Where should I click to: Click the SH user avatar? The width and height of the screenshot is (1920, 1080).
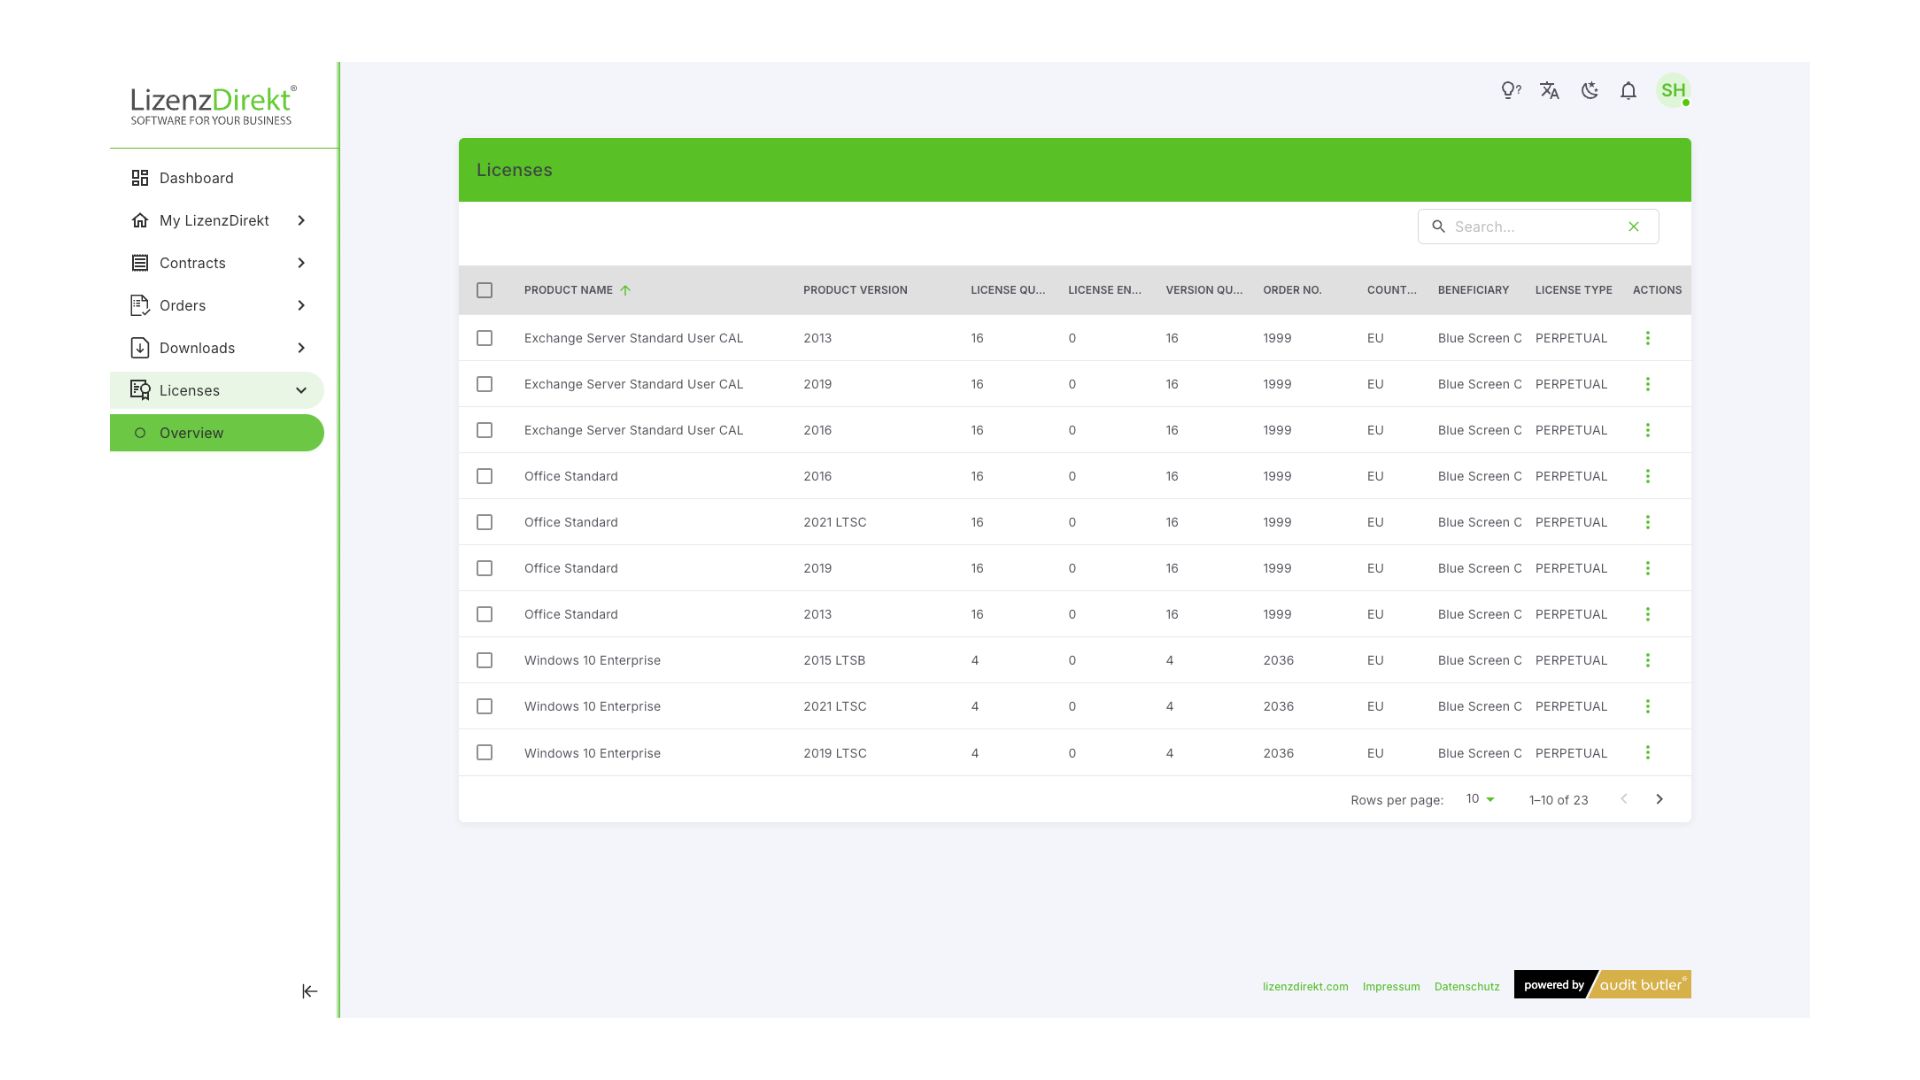point(1672,91)
